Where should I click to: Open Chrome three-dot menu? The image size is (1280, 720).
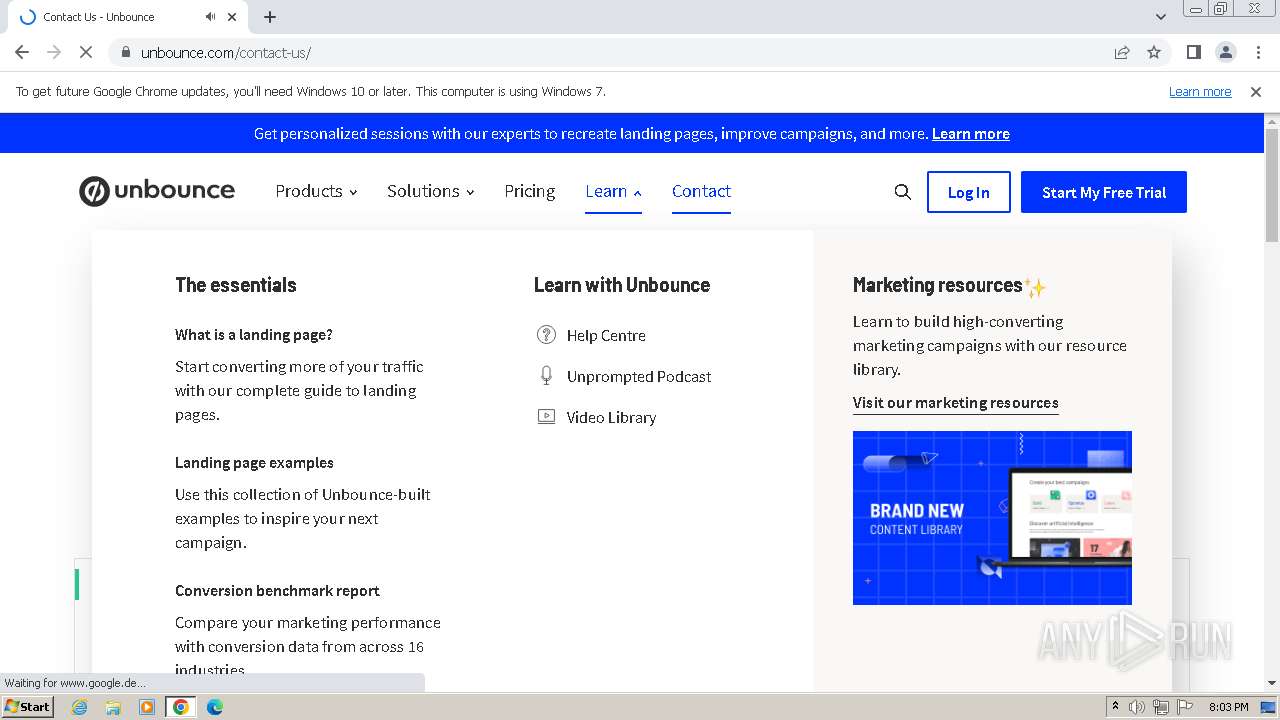pyautogui.click(x=1258, y=52)
